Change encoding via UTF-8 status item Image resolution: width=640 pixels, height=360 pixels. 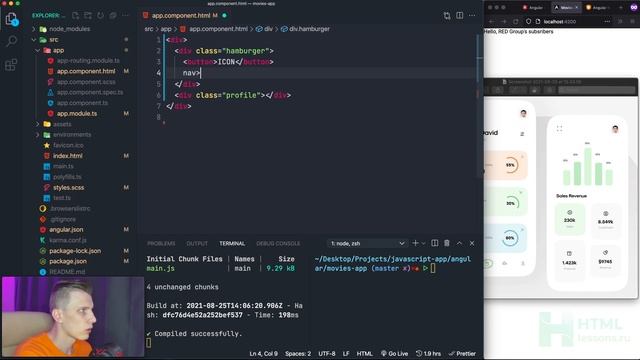point(327,353)
